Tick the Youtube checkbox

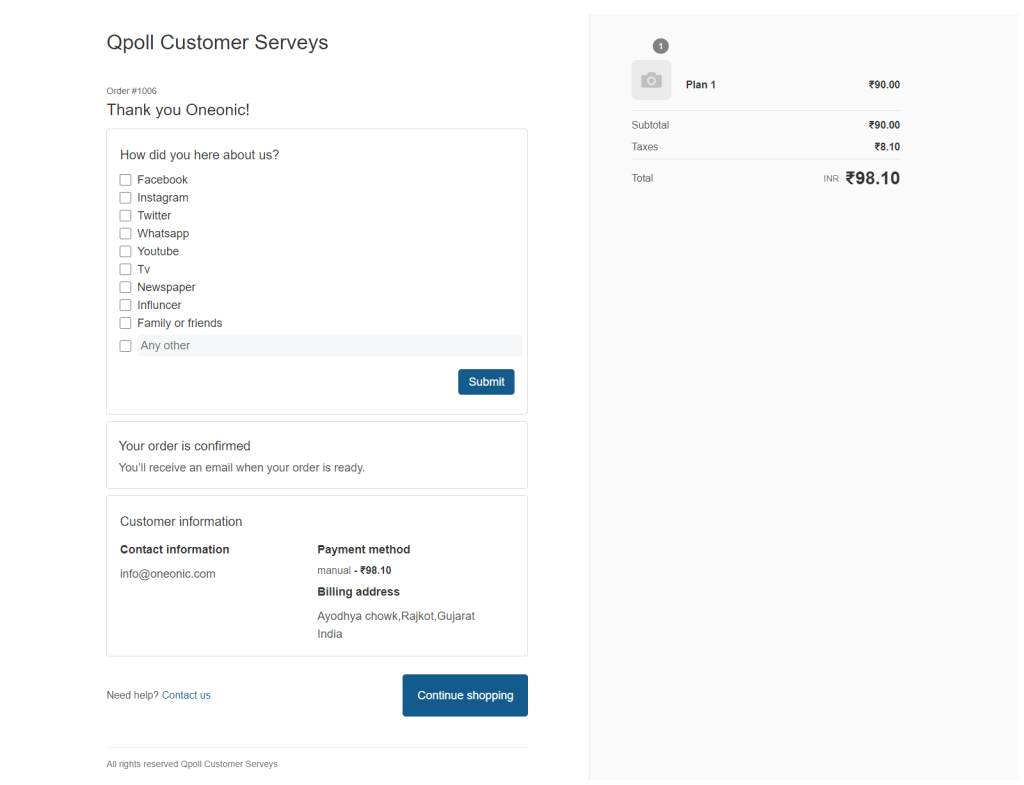click(125, 251)
